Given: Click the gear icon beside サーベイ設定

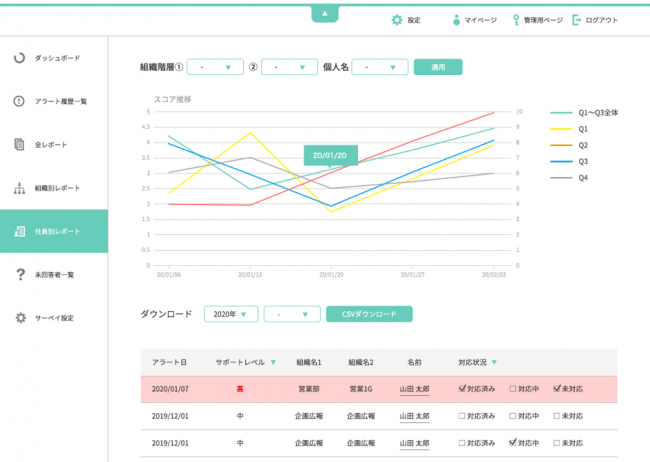Looking at the screenshot, I should (x=19, y=318).
